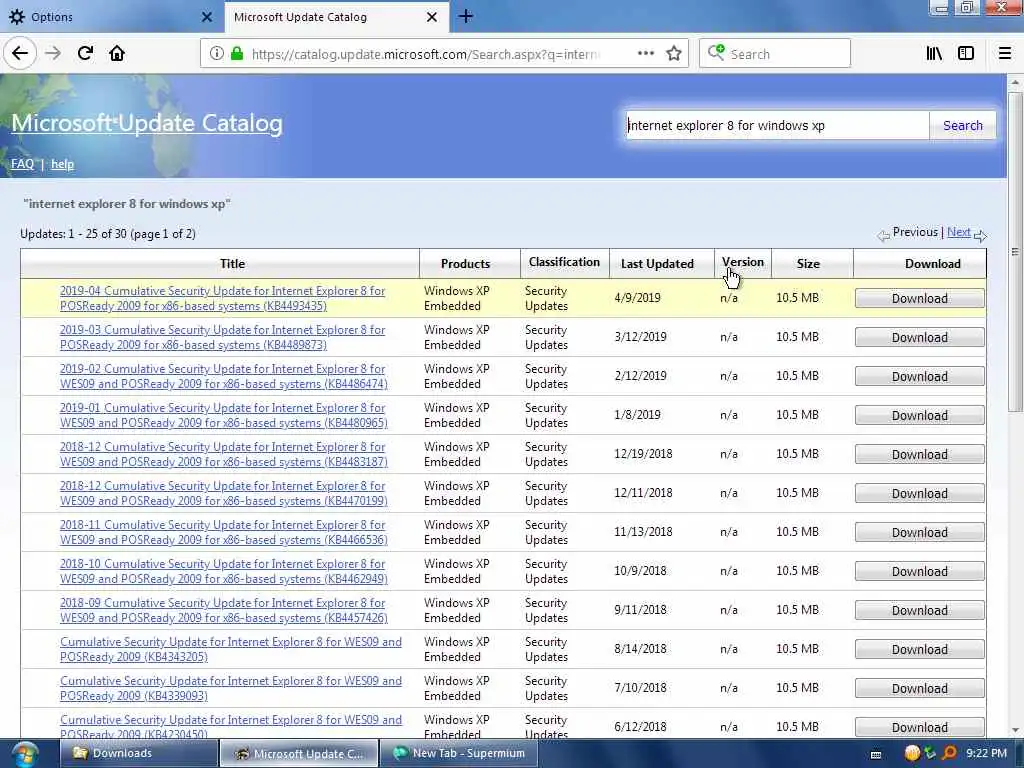Download the 4/9/2019 update
The width and height of the screenshot is (1024, 768).
pos(919,298)
